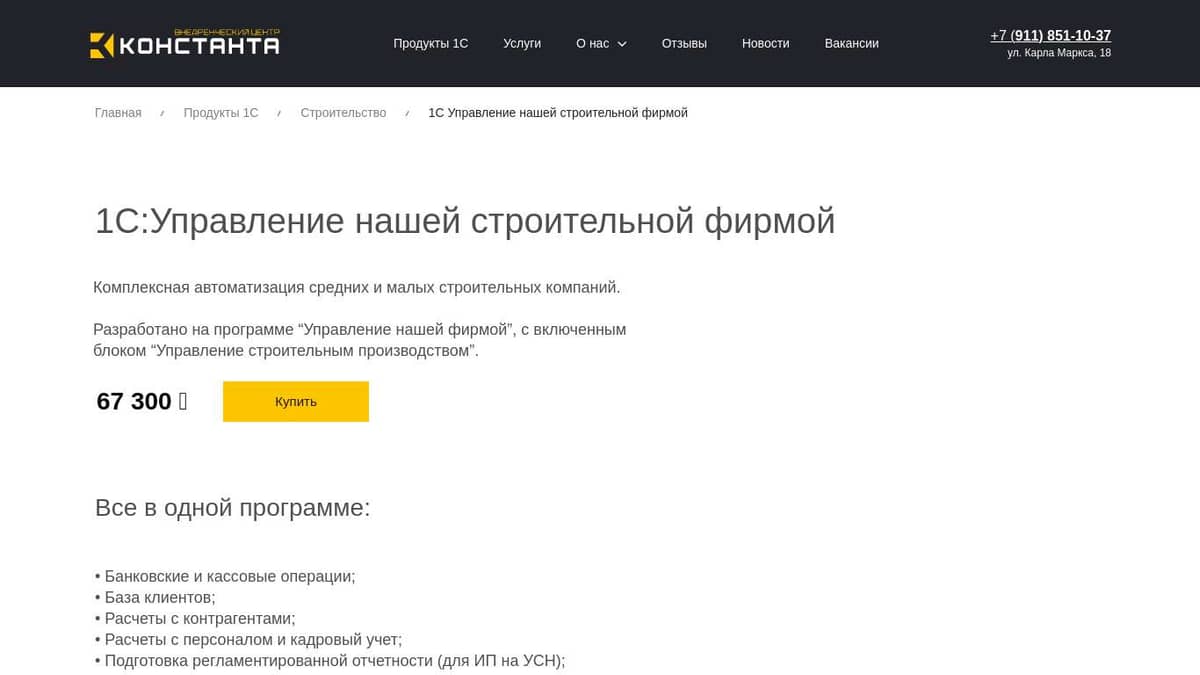Open the Новости navigation item

(x=766, y=43)
